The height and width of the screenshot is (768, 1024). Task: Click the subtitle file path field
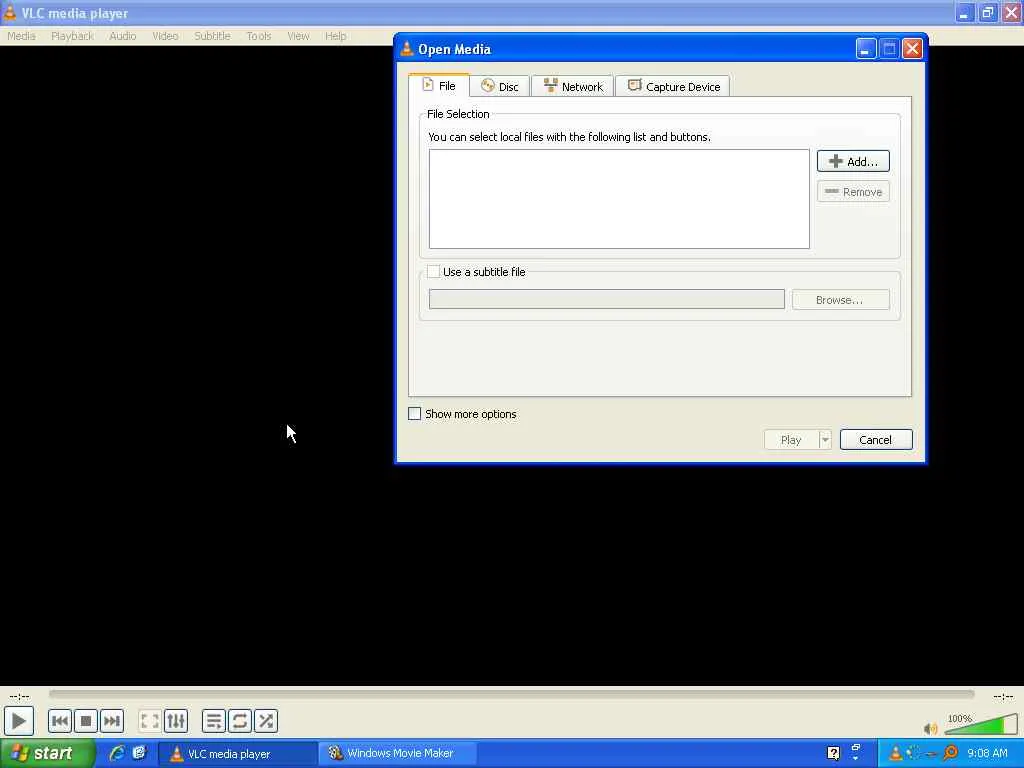(607, 299)
